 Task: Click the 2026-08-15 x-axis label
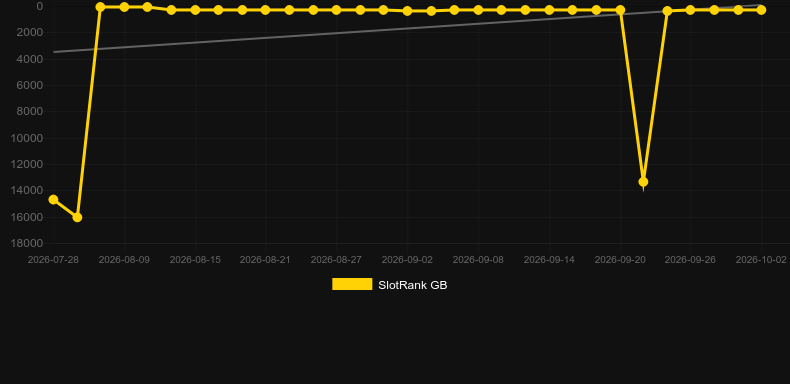(x=195, y=260)
